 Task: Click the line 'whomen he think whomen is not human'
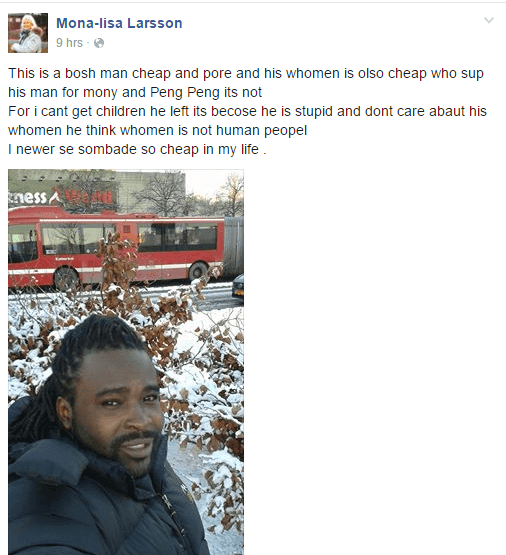coord(157,130)
